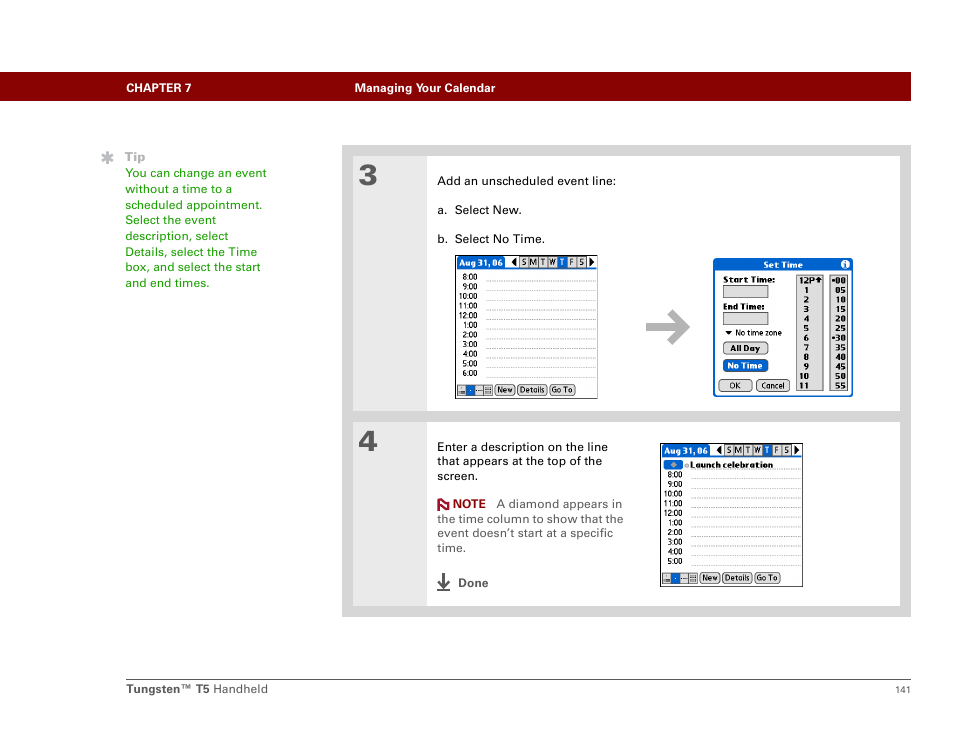Select Month view icon in step 4 calendar
Image resolution: width=954 pixels, height=738 pixels.
tap(692, 578)
